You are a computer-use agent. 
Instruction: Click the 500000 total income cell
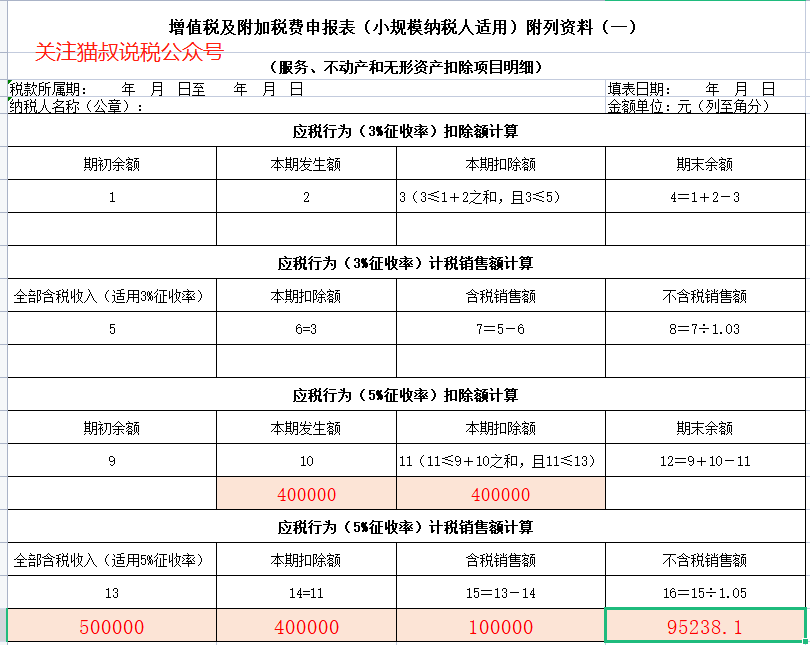112,627
